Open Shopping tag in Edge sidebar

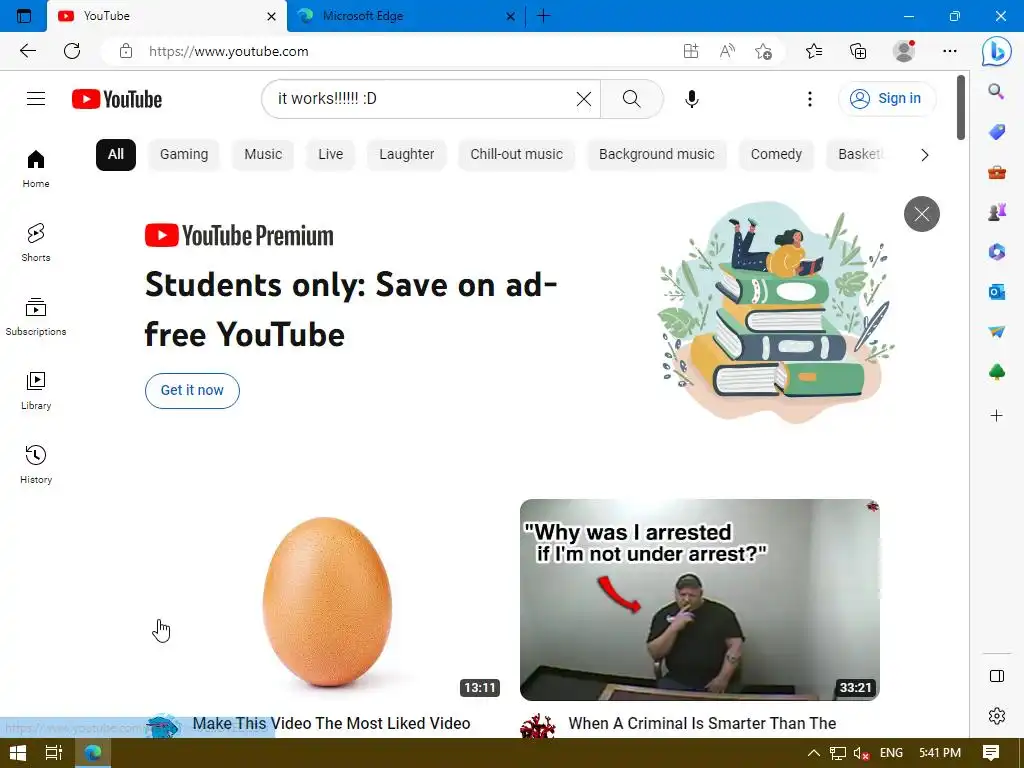(x=996, y=132)
